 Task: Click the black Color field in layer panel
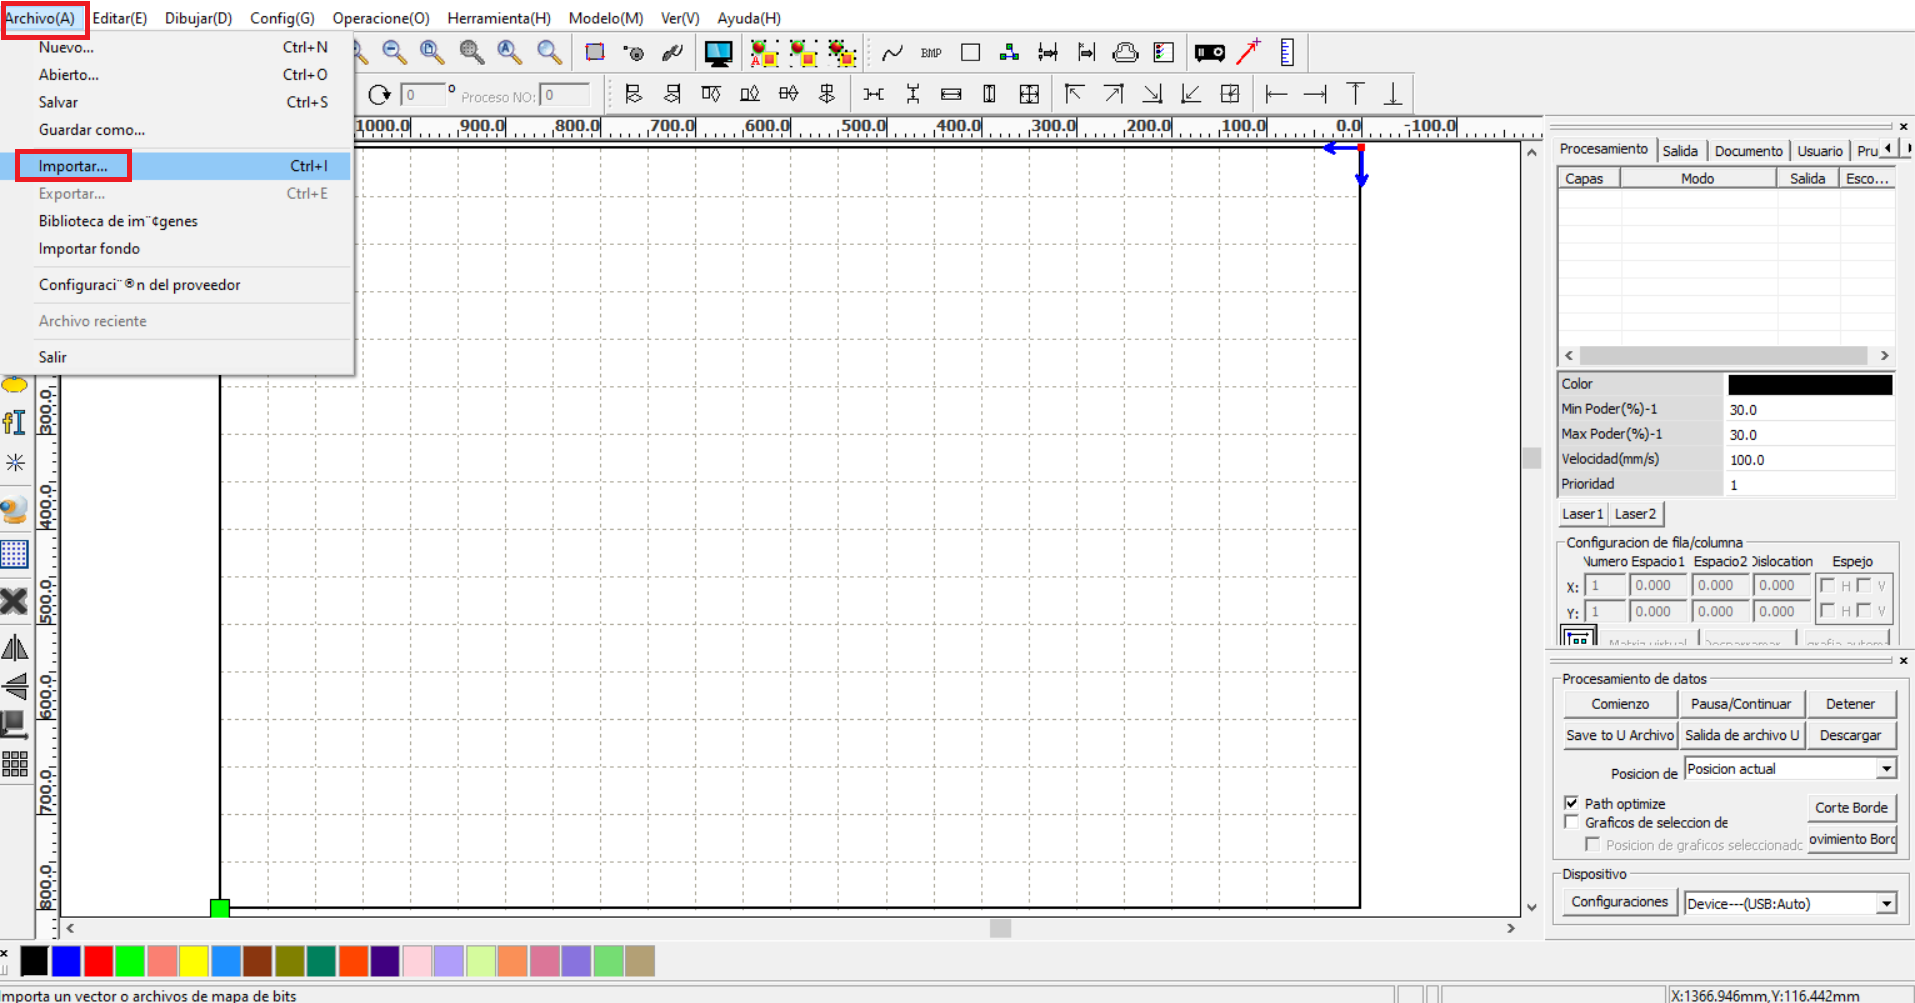coord(1810,384)
